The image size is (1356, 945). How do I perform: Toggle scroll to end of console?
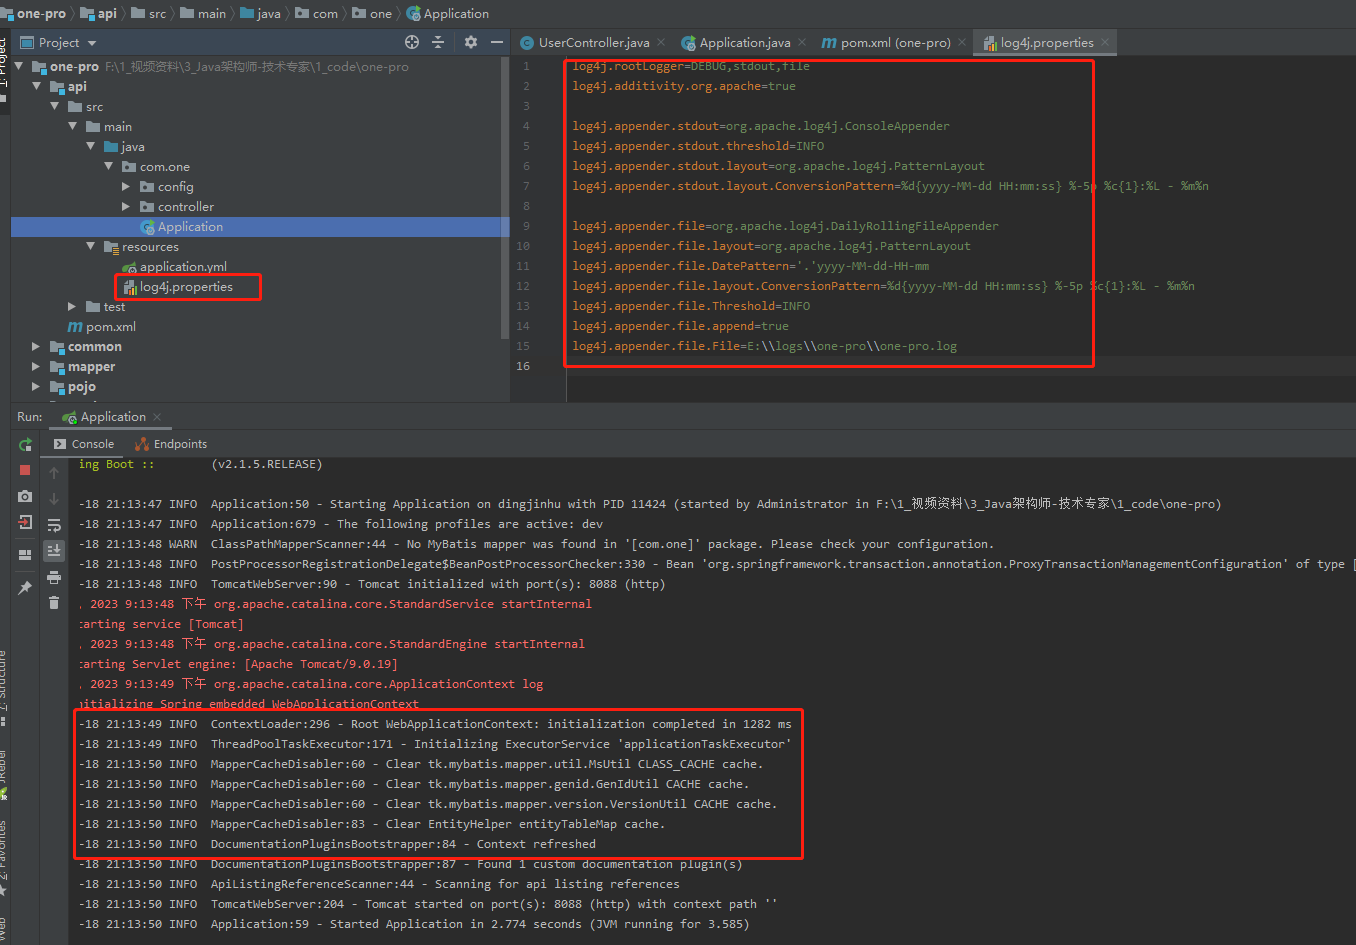pos(54,550)
